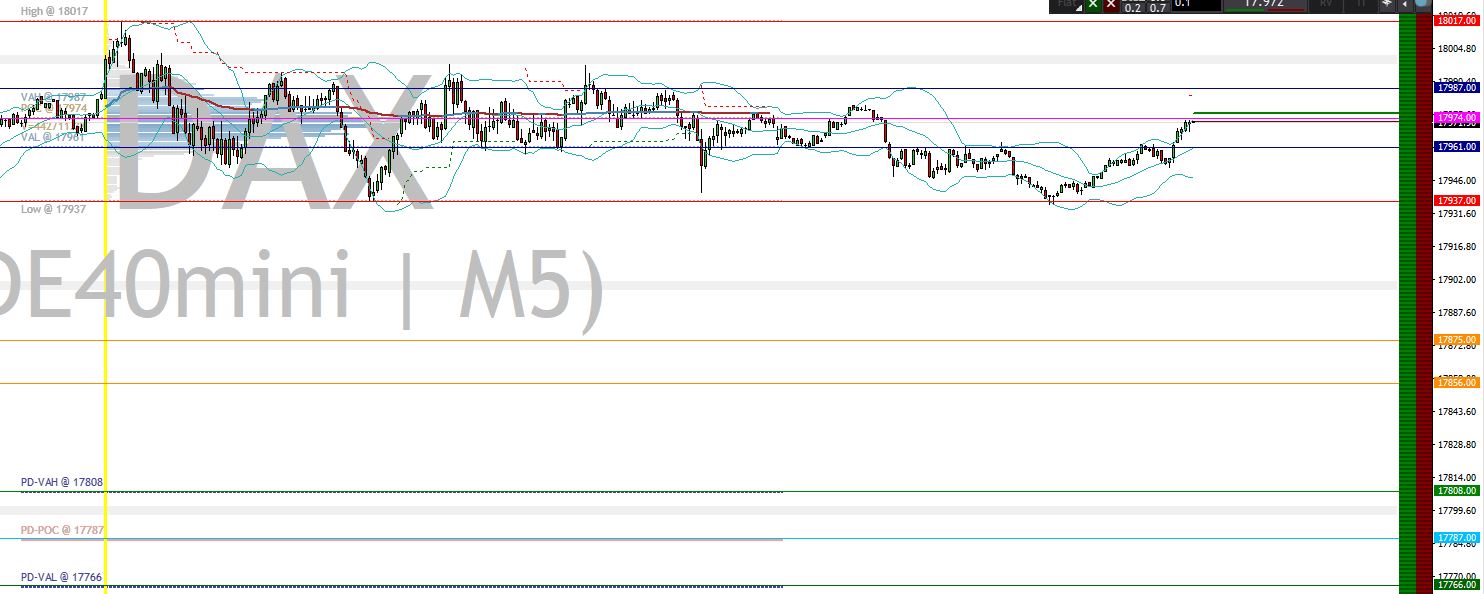Click the 'VAH @ 17987' value area label

click(x=53, y=97)
